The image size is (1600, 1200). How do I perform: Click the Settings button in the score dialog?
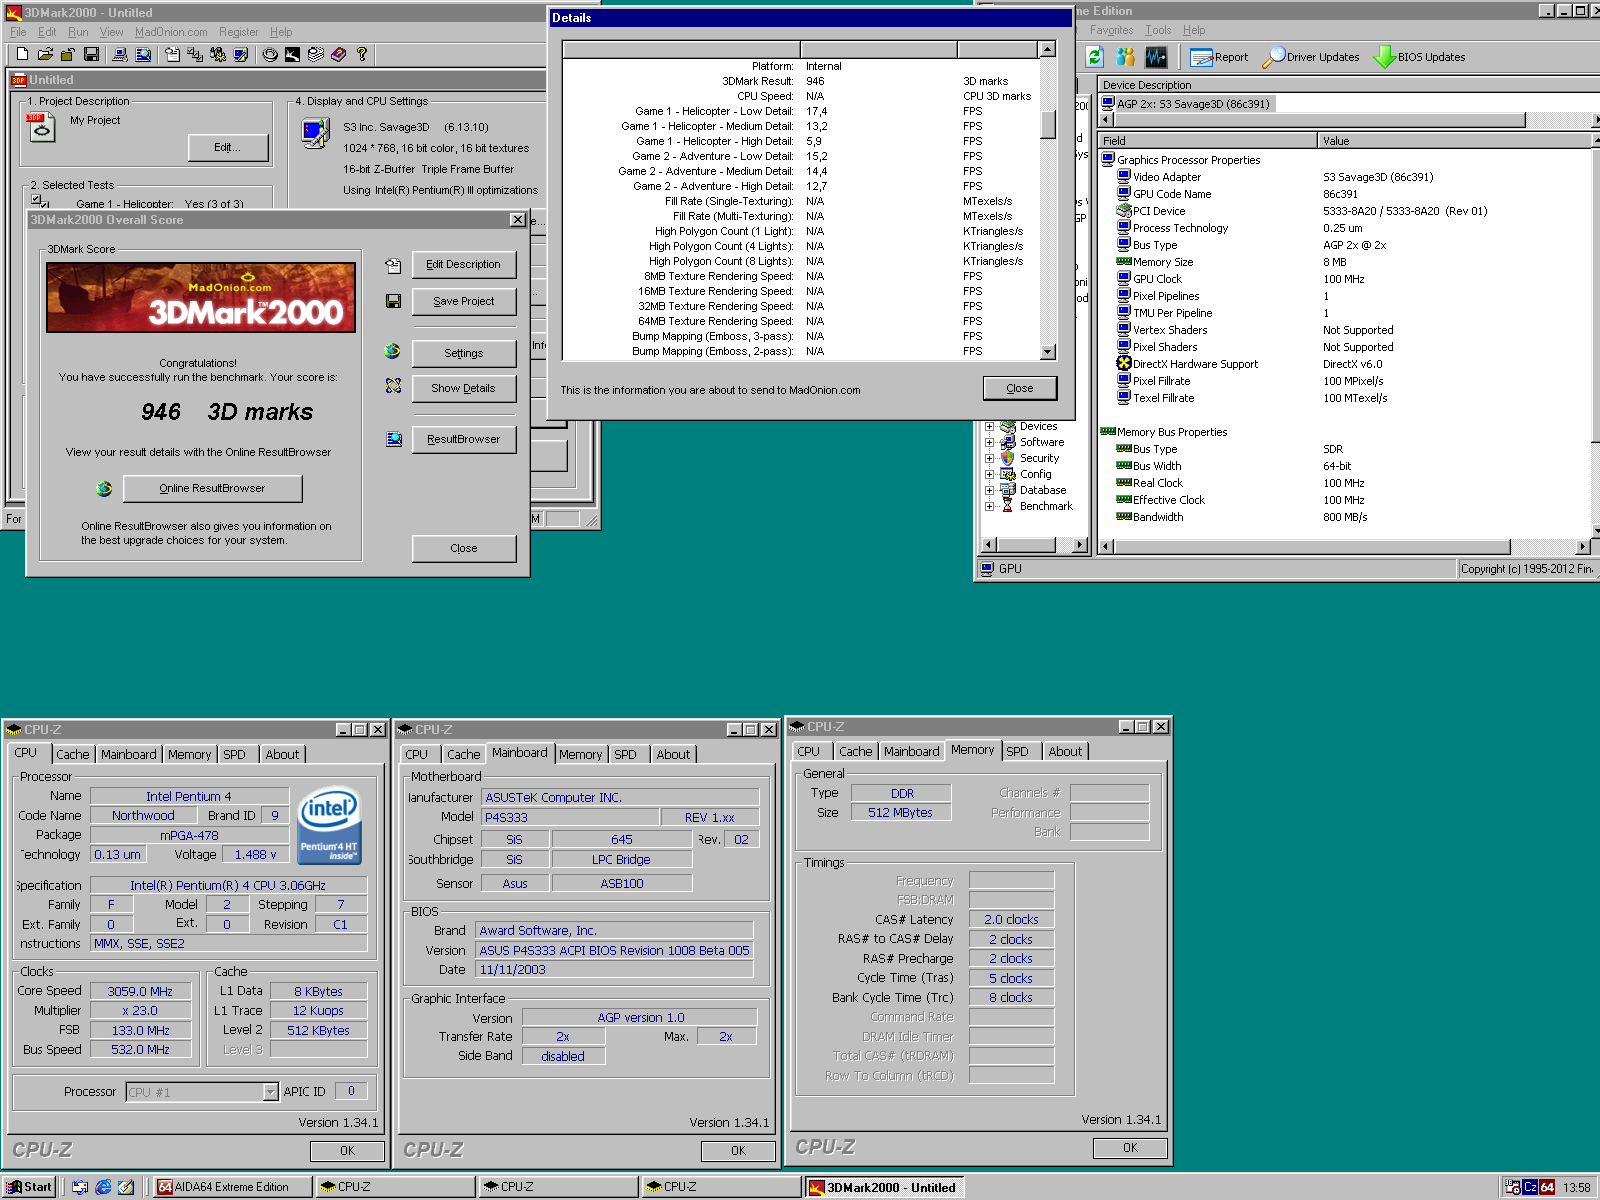coord(464,353)
